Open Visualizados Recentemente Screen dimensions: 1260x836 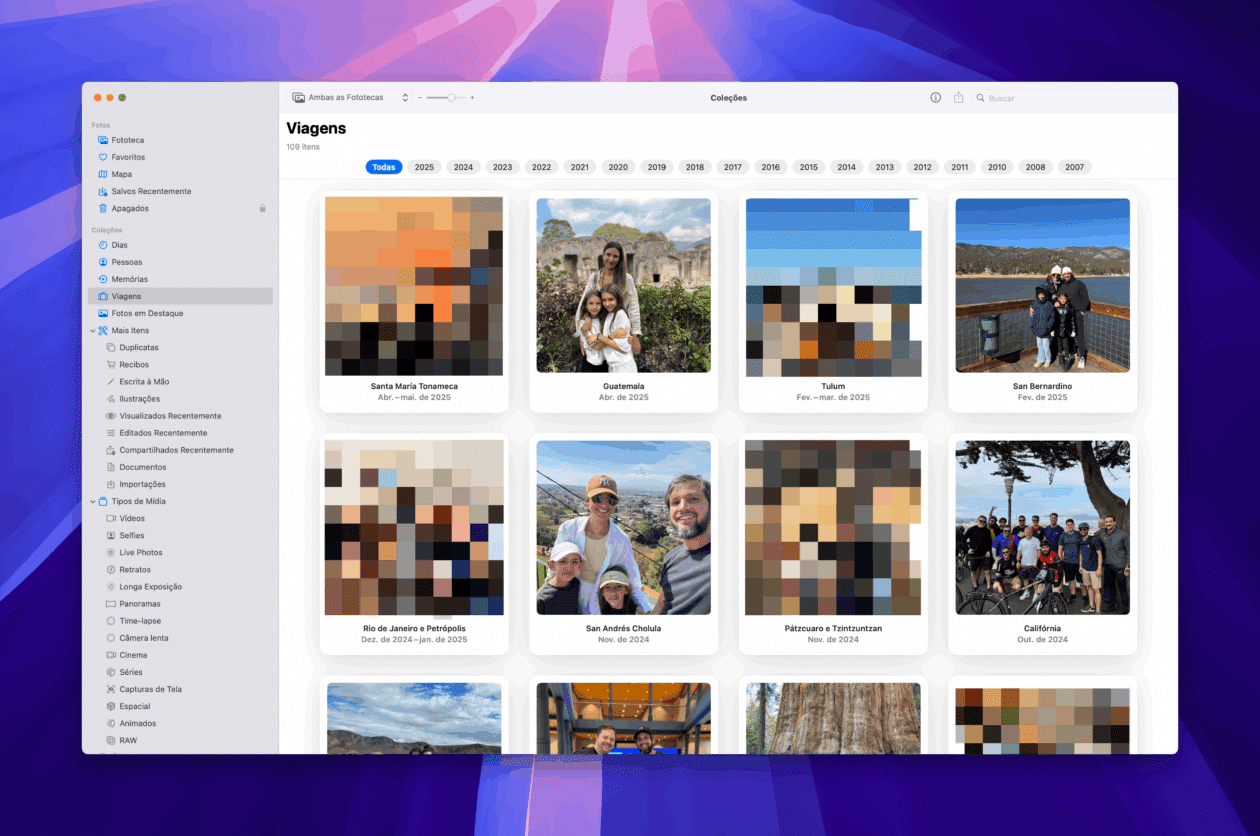tap(180, 415)
